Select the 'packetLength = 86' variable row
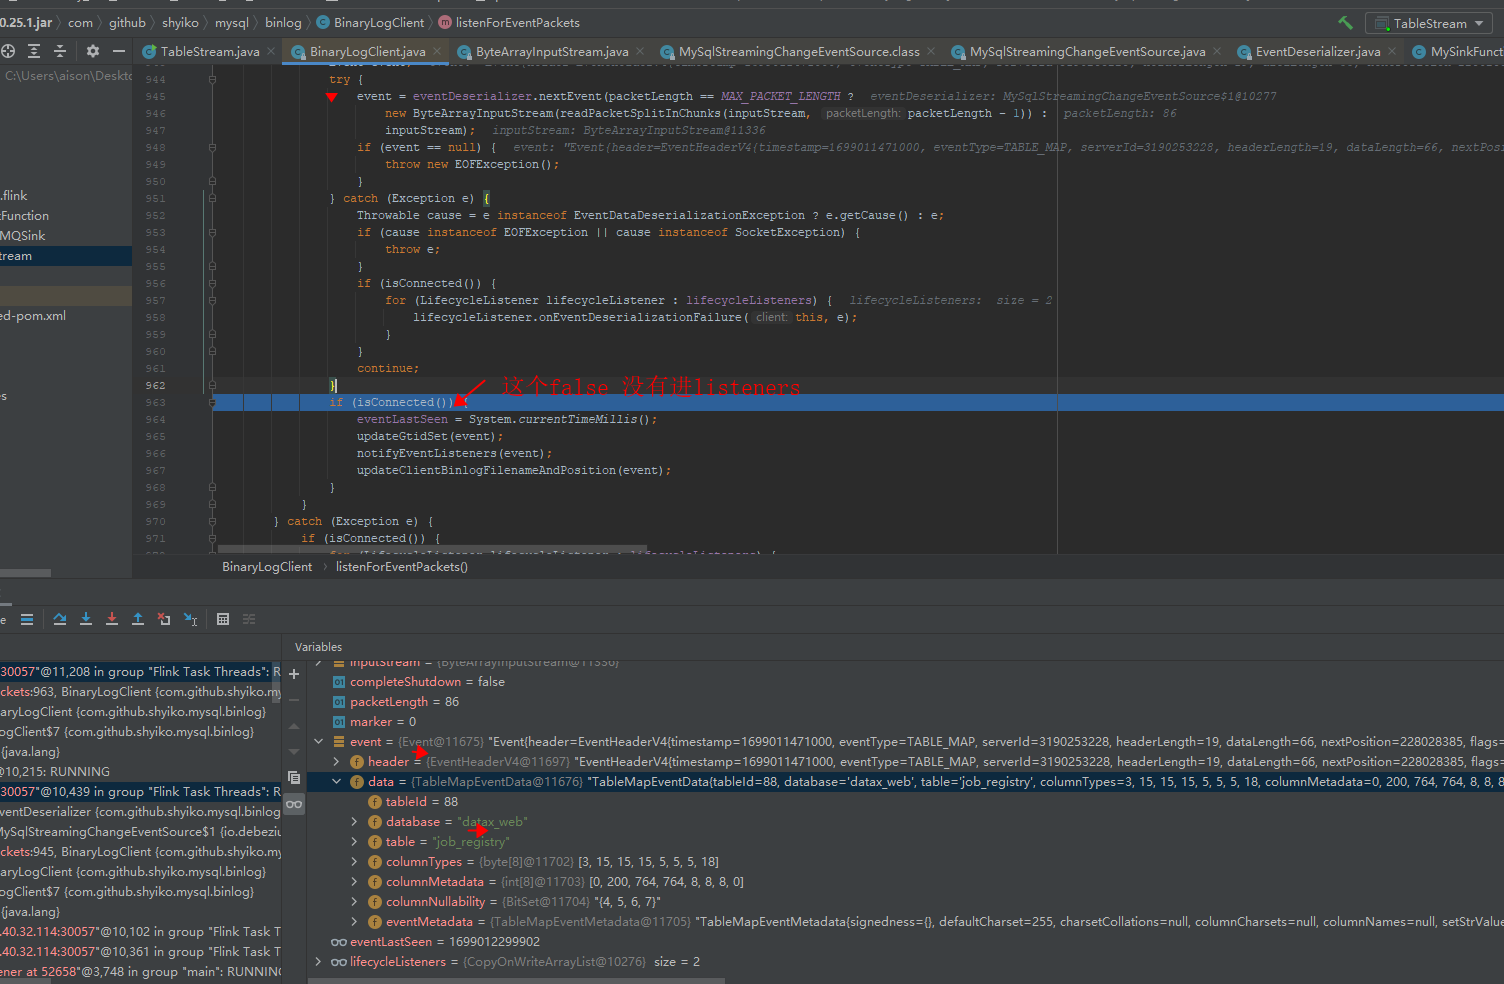Image resolution: width=1504 pixels, height=984 pixels. tap(906, 702)
